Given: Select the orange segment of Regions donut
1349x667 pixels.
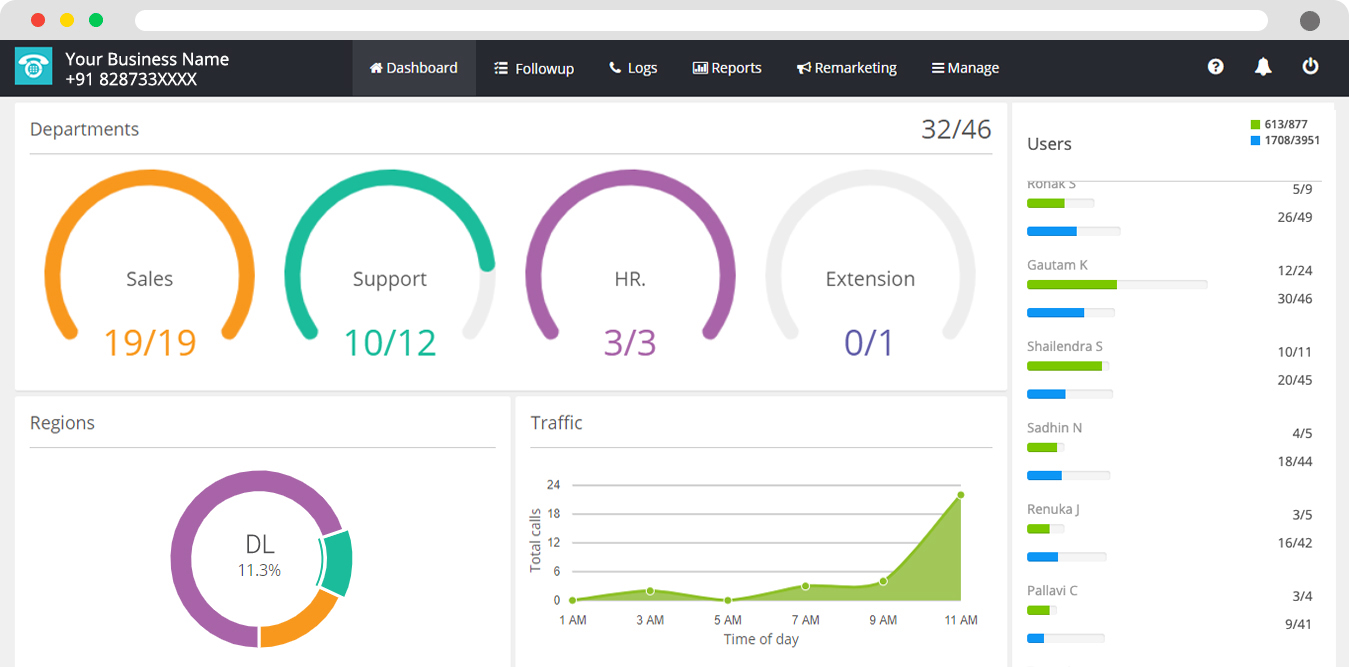Looking at the screenshot, I should pos(298,620).
